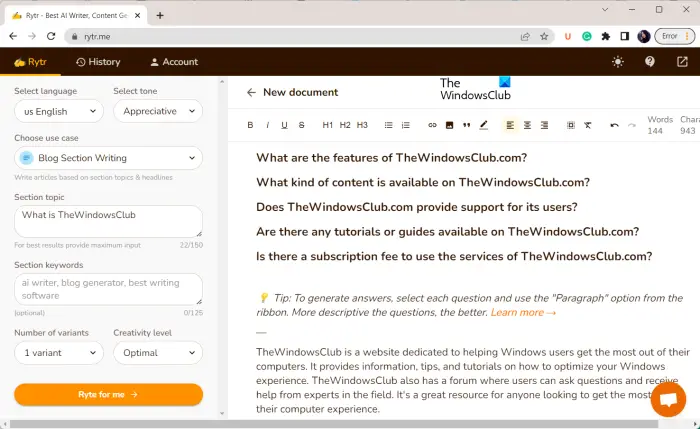Click heading 'Is there a subscription fee'
This screenshot has height=429, width=700.
pos(454,256)
